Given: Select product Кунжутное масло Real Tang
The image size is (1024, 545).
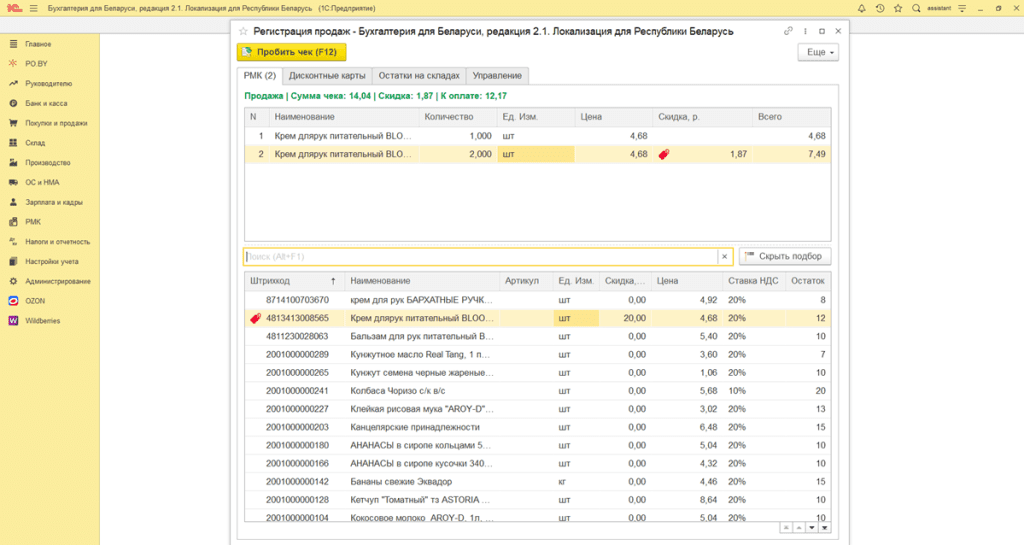Looking at the screenshot, I should click(x=537, y=354).
